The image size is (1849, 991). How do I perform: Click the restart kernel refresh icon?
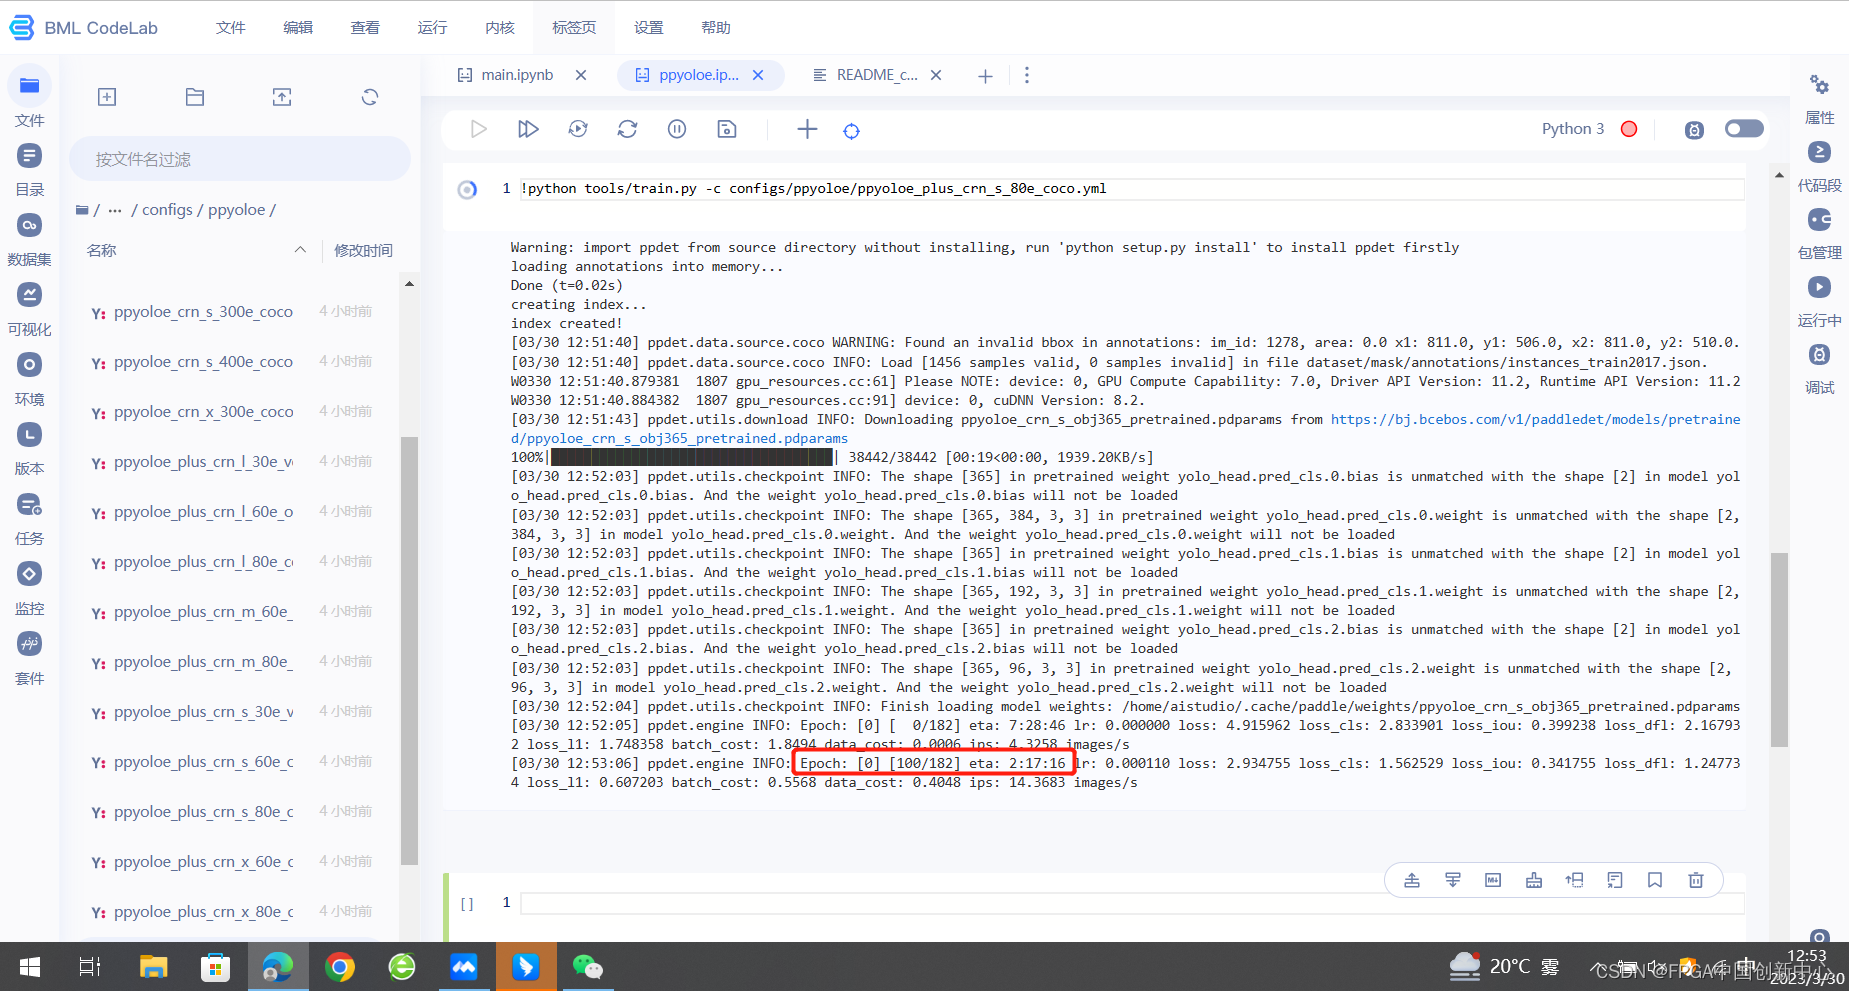[x=627, y=129]
